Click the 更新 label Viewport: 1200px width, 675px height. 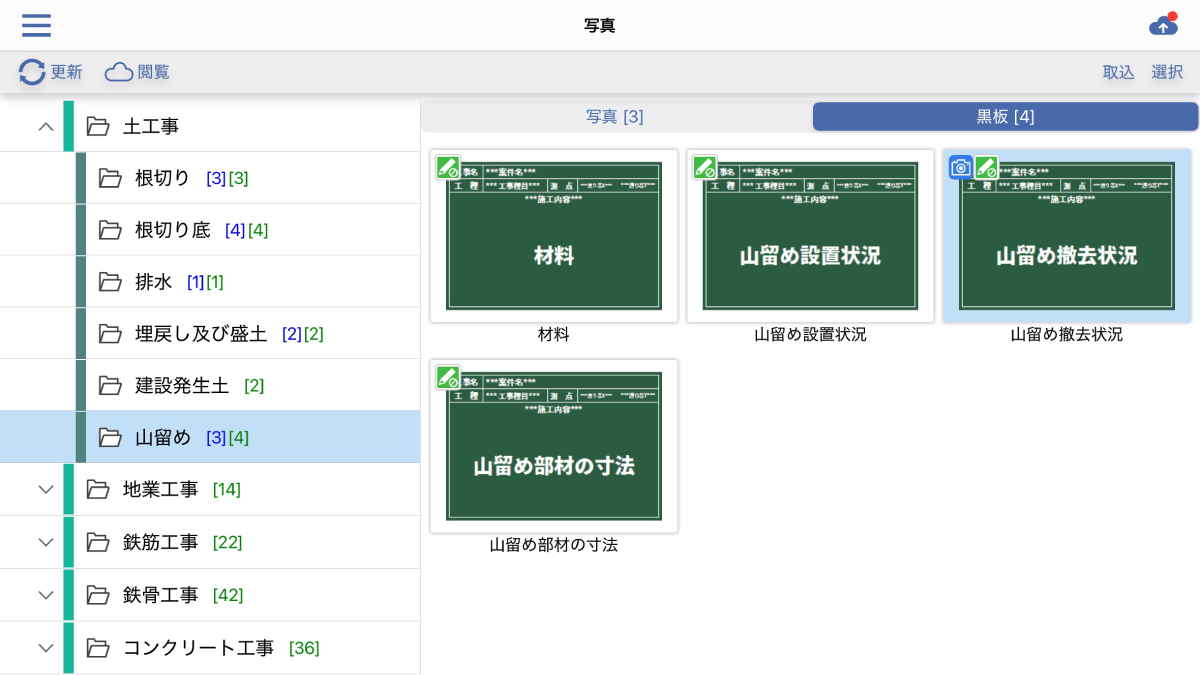coord(67,72)
